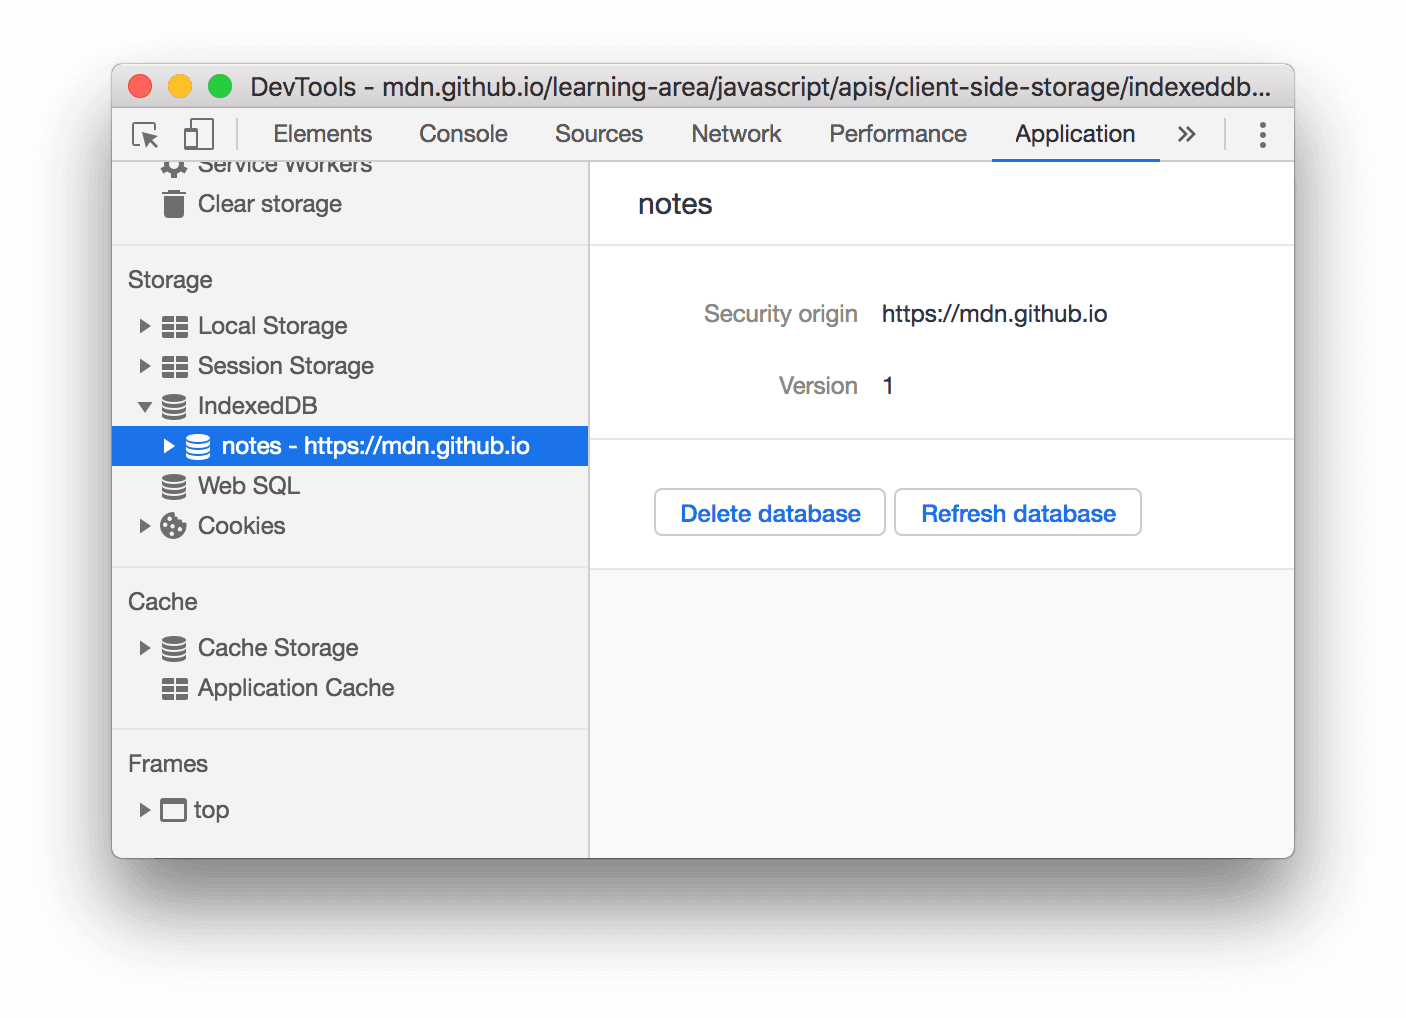
Task: Show hidden panels via the chevron menu
Action: click(1186, 133)
